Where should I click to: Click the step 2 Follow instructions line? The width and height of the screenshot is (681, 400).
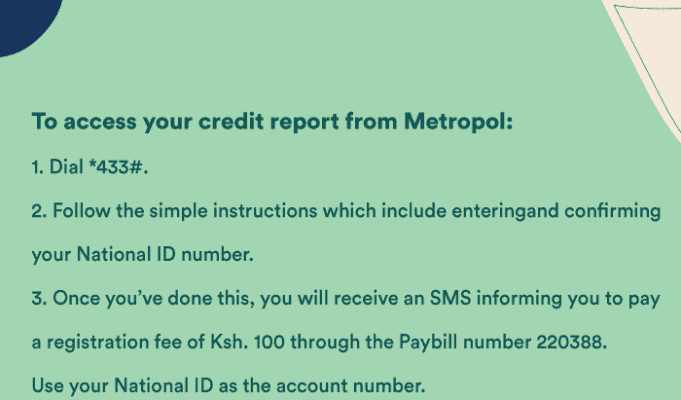point(346,212)
